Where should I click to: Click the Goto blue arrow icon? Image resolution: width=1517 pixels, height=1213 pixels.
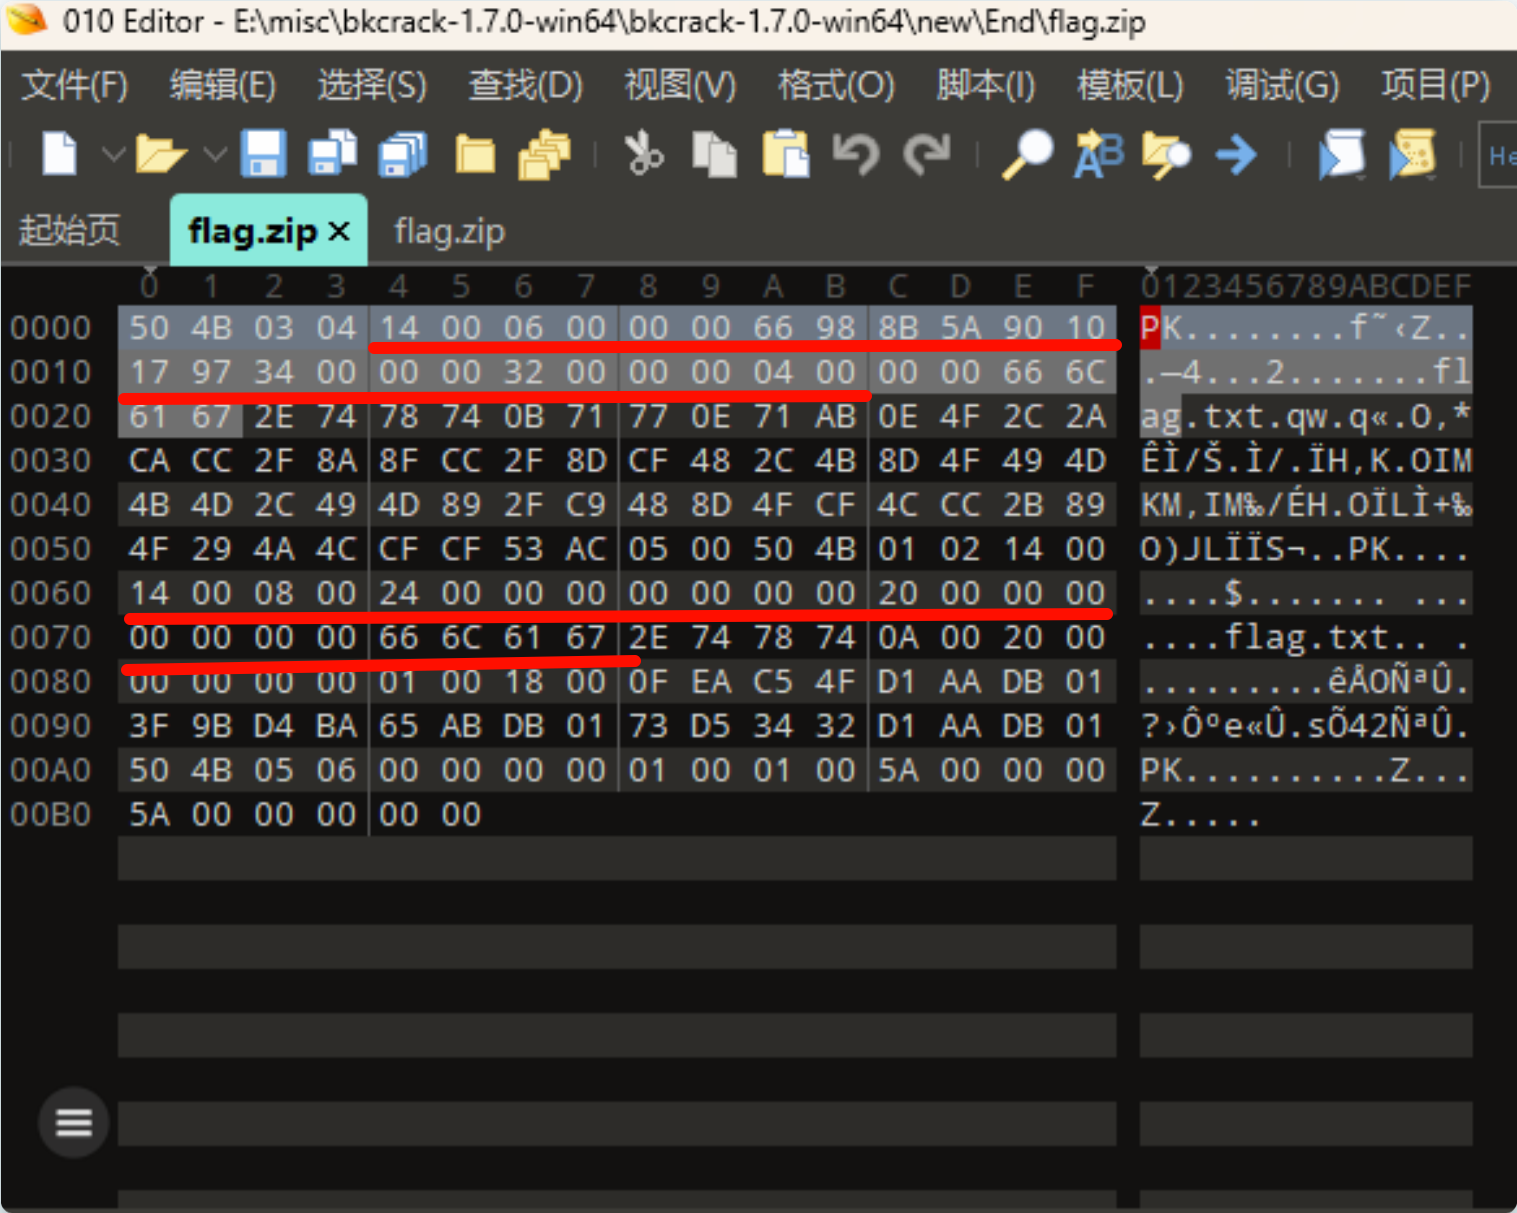[x=1237, y=155]
